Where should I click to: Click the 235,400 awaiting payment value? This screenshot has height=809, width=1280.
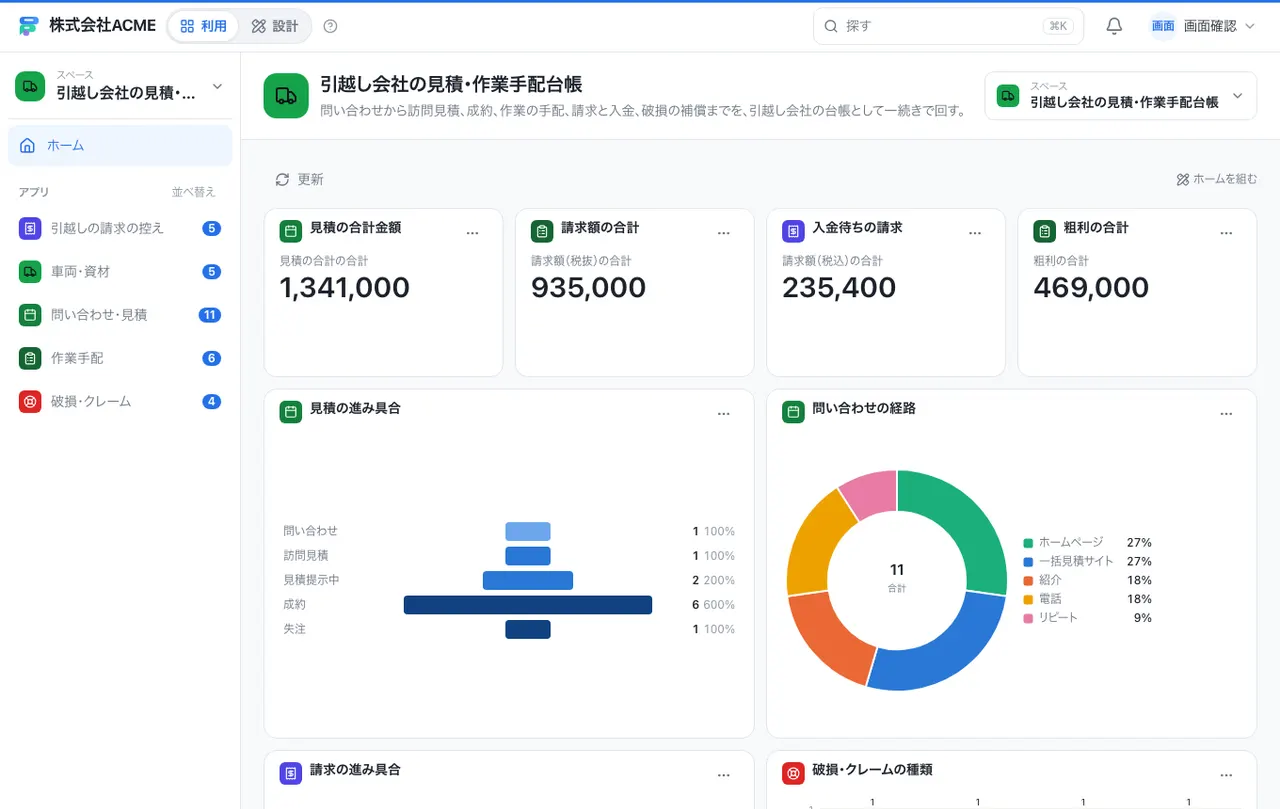coord(839,288)
